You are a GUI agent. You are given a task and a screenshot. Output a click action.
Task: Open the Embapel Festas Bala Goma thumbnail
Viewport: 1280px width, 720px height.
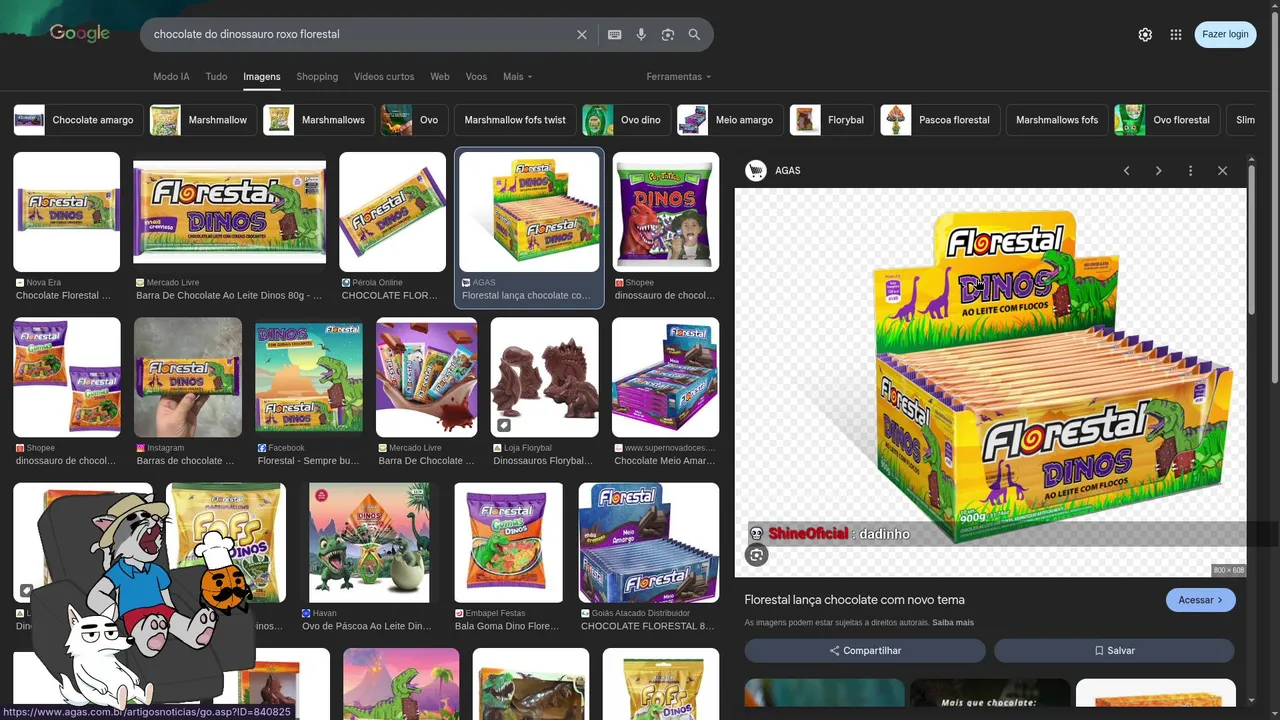pos(509,543)
